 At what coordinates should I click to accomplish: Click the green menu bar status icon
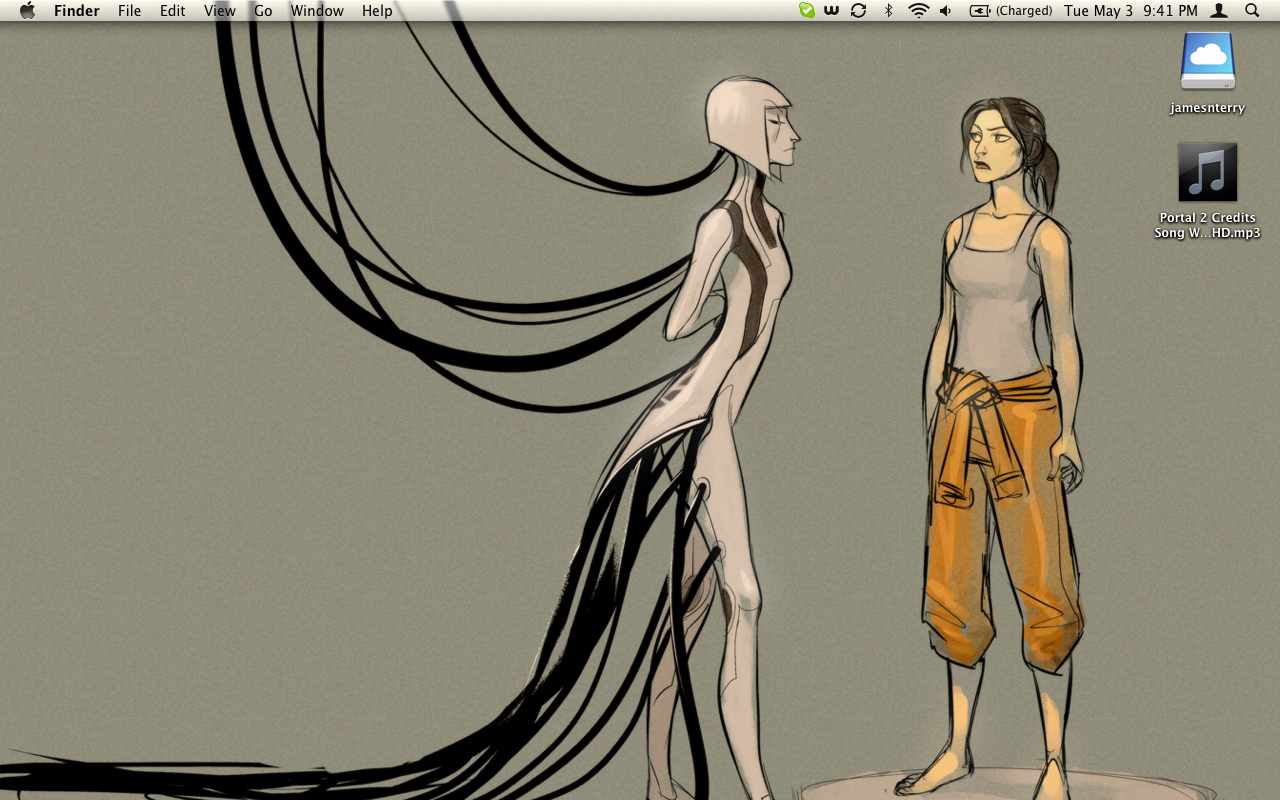click(x=807, y=11)
